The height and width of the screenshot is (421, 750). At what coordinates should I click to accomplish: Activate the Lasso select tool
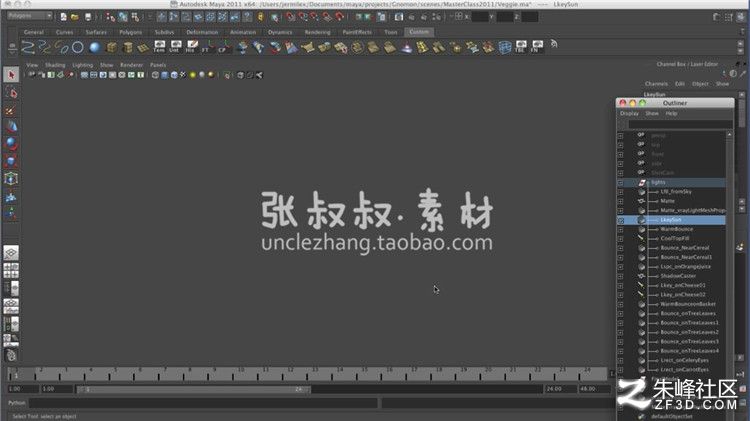click(x=11, y=92)
